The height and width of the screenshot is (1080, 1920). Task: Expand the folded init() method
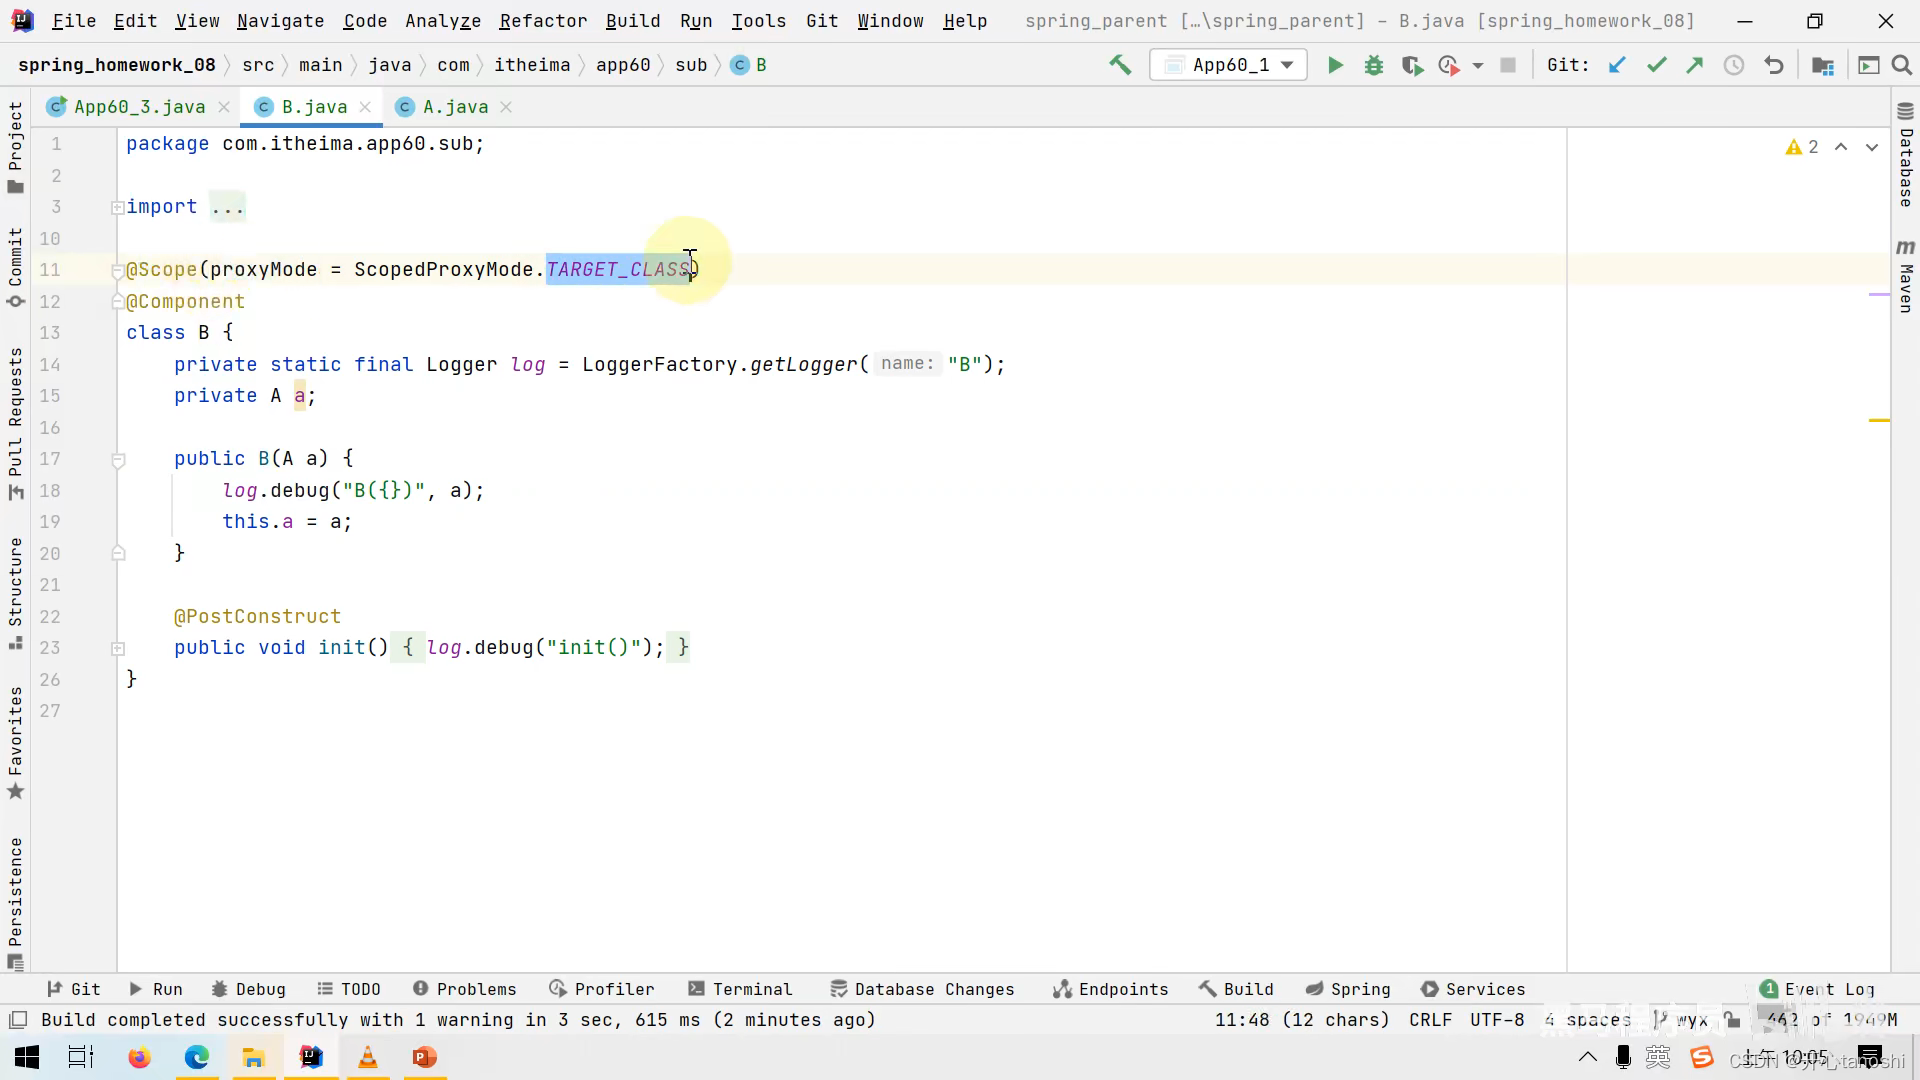point(117,648)
